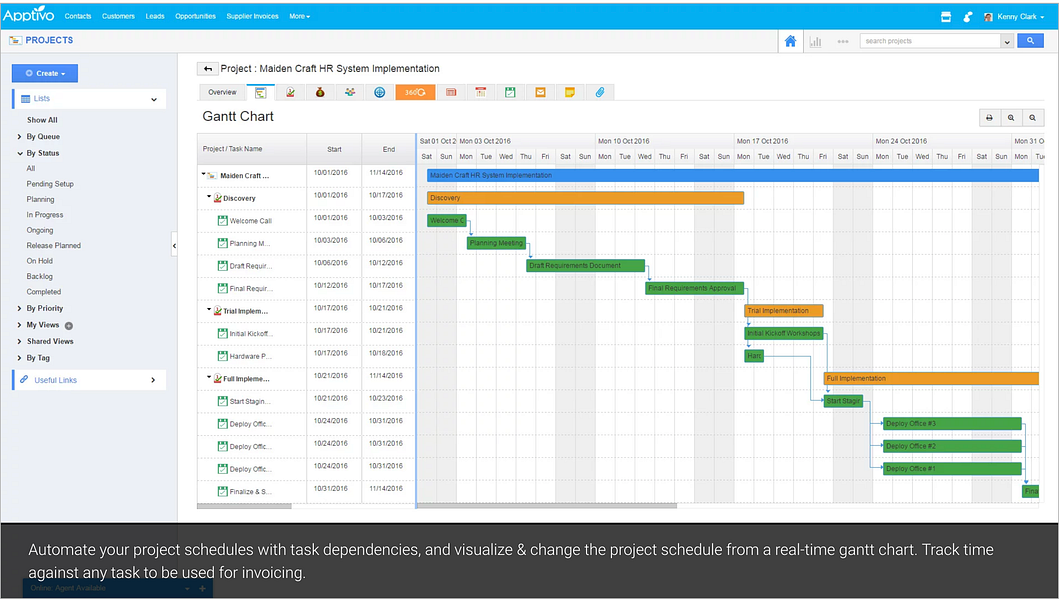Click the search projects input field
The height and width of the screenshot is (600, 1059).
click(x=930, y=41)
